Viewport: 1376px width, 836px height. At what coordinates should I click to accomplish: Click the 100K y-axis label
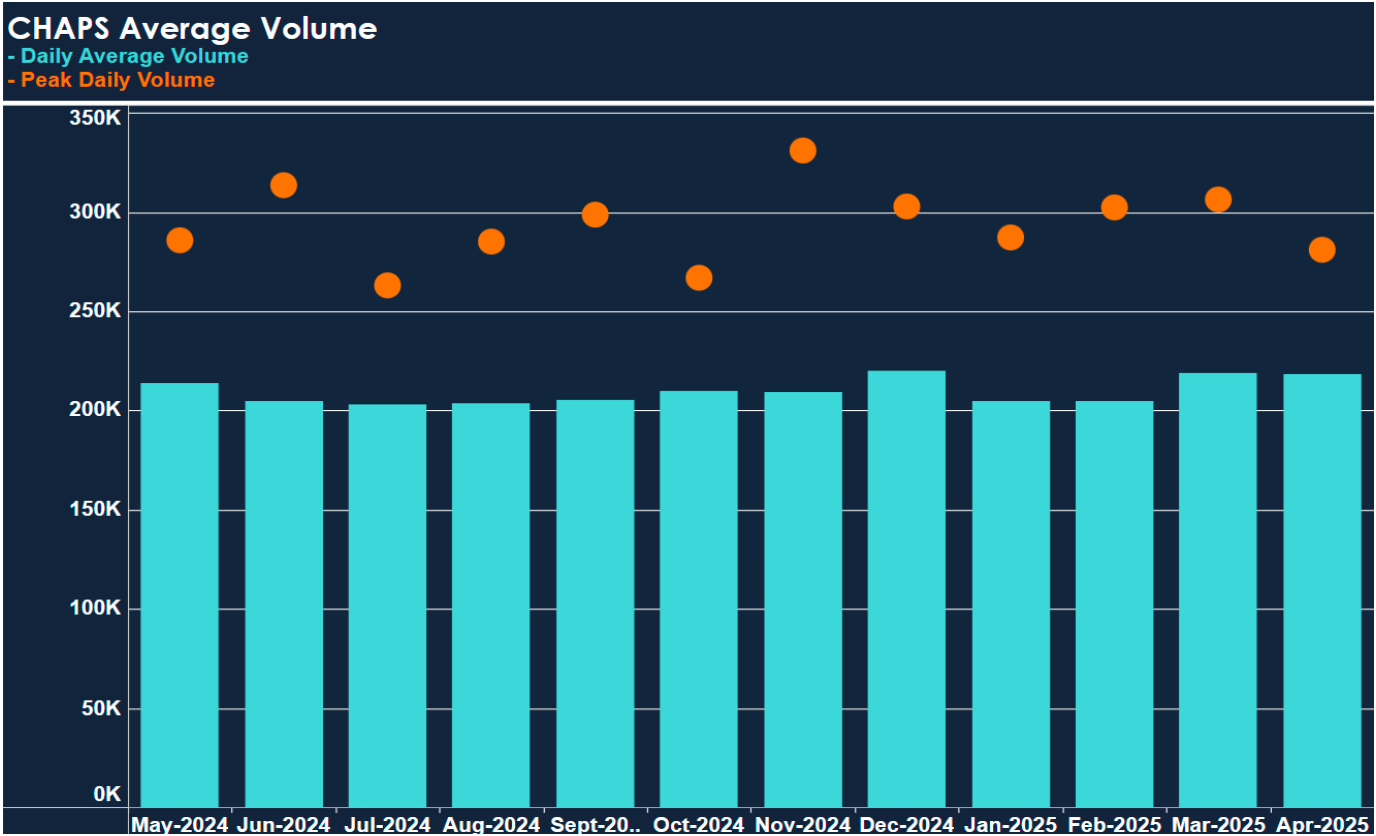click(95, 608)
